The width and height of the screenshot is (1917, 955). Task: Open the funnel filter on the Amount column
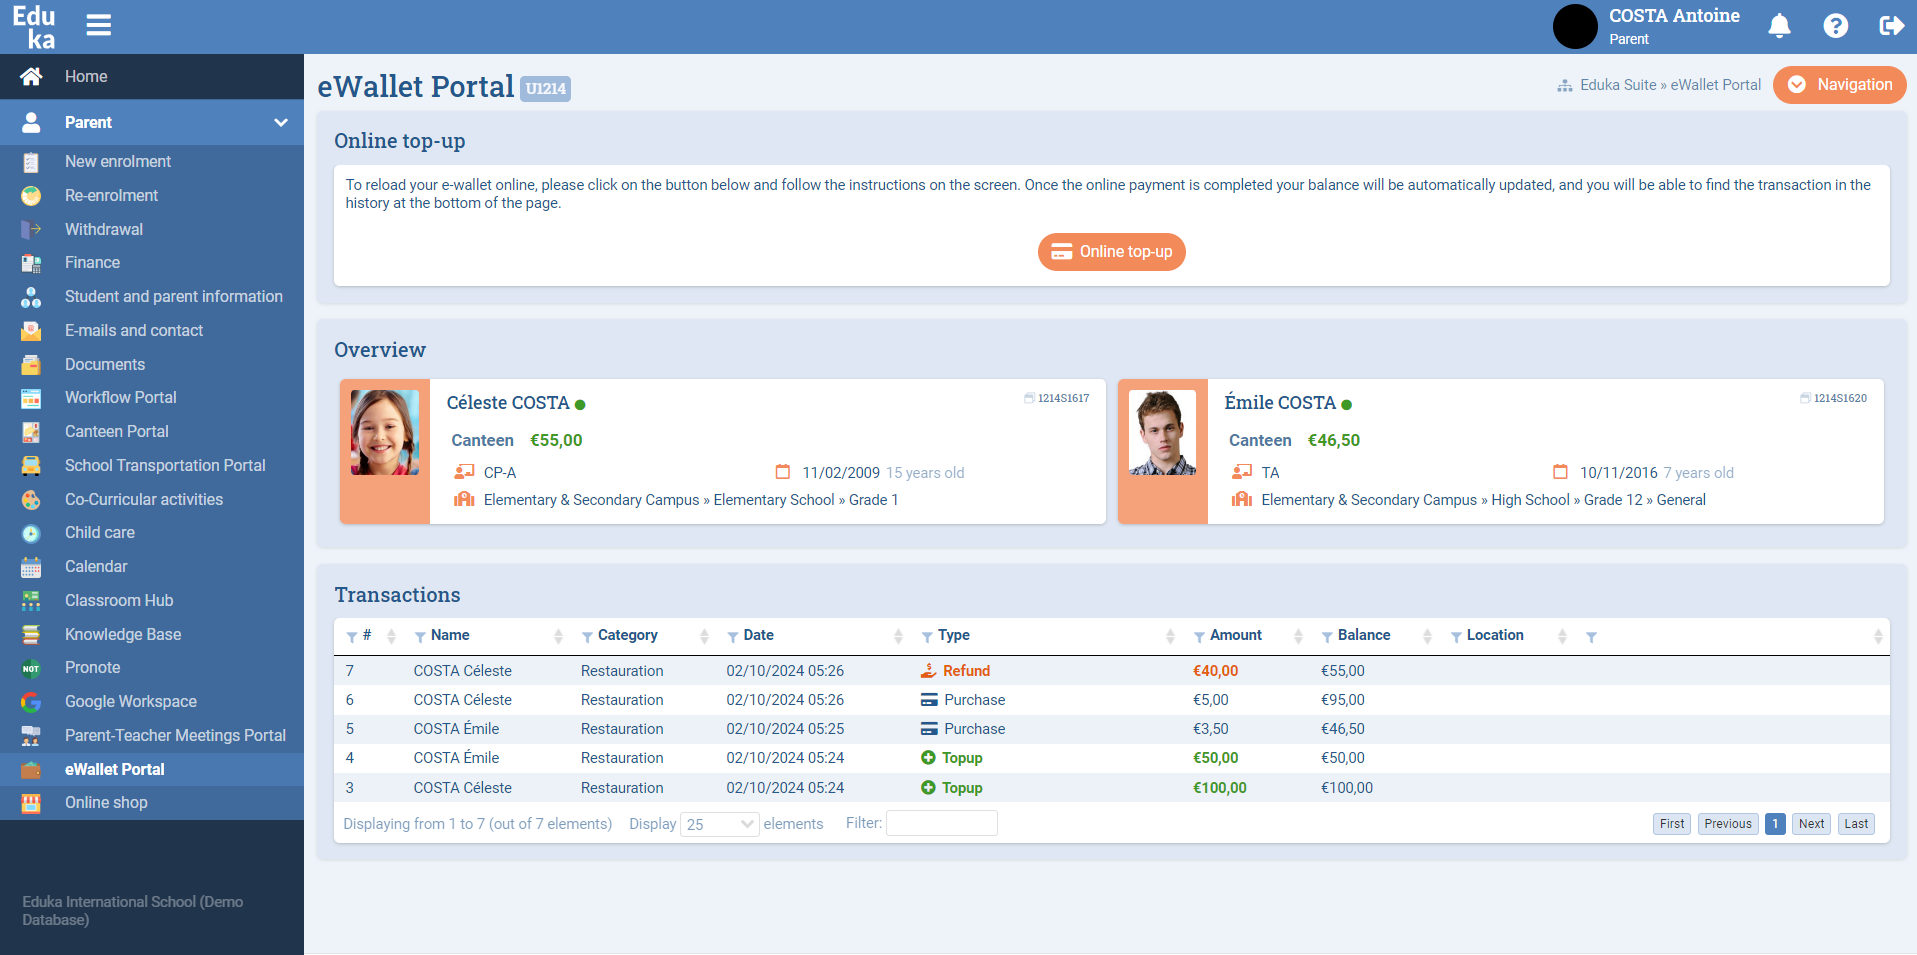pyautogui.click(x=1199, y=636)
